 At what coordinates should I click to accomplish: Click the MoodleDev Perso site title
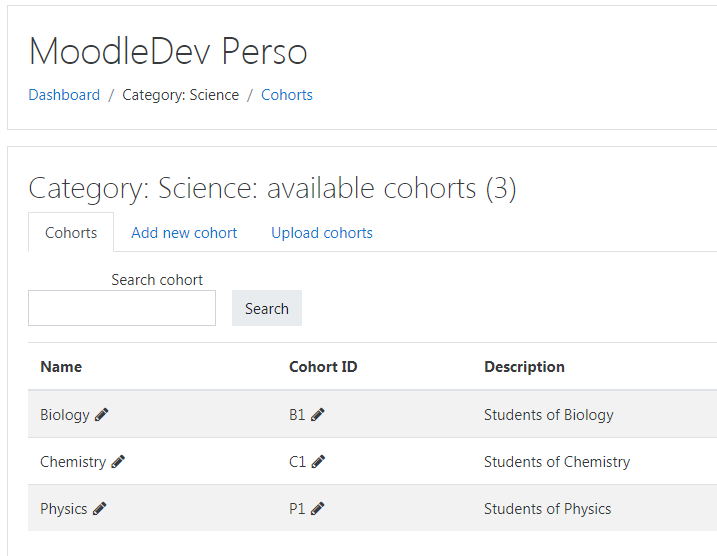tap(168, 51)
